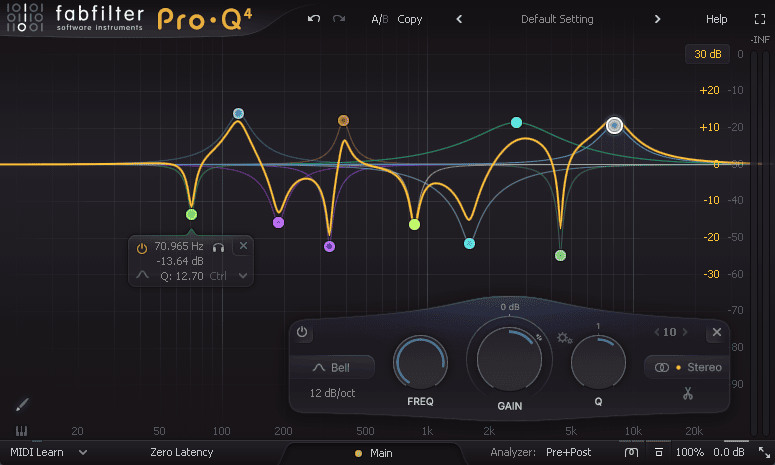Open the 30 dB display range selector
This screenshot has height=465, width=775.
707,54
